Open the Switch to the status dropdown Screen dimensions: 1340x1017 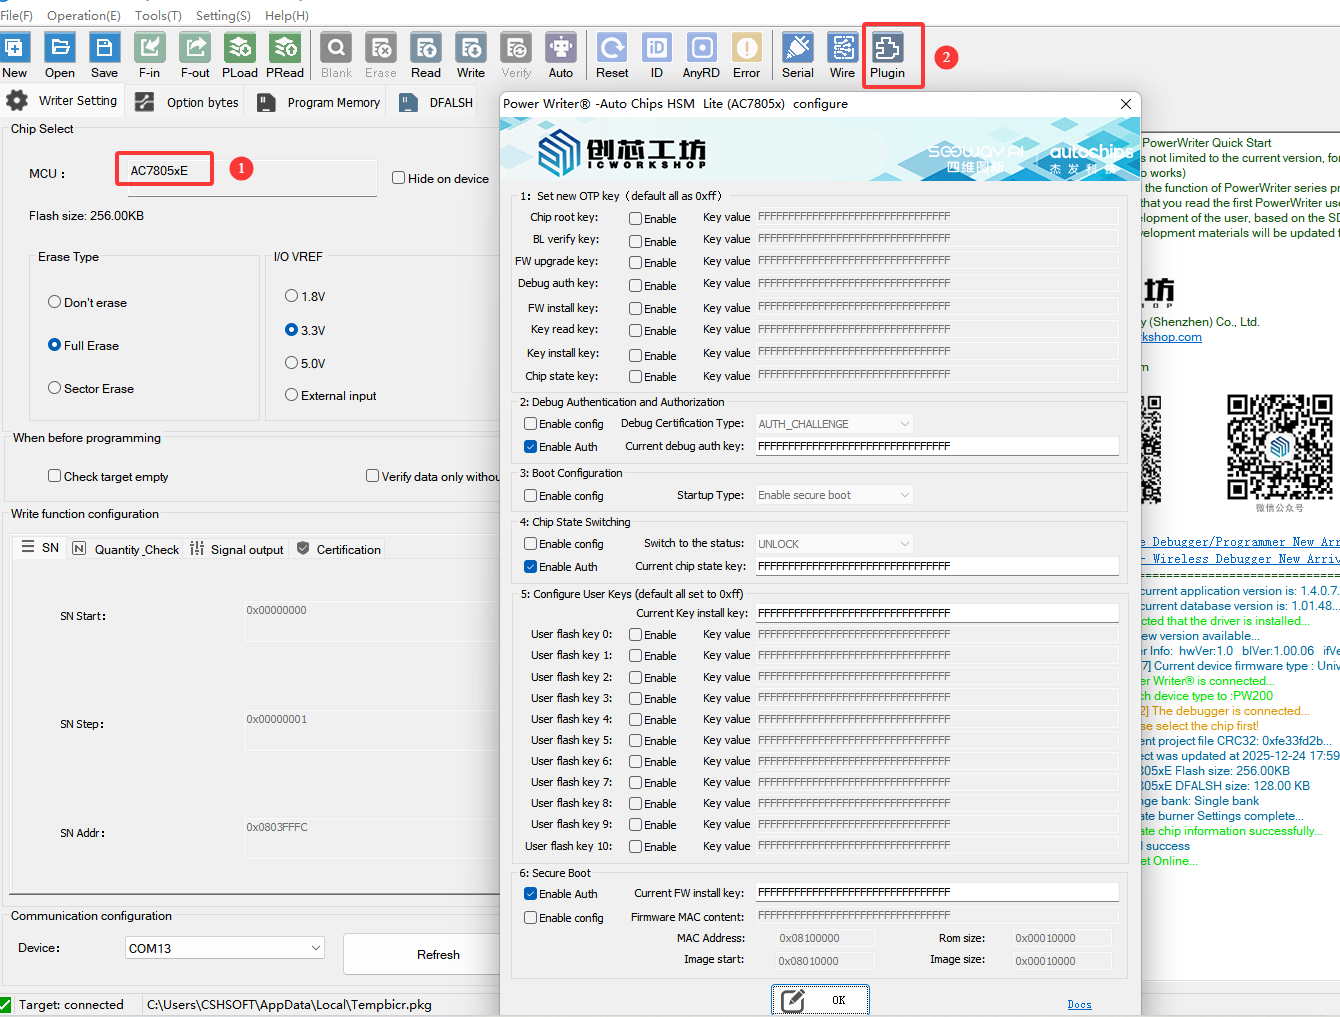click(833, 544)
